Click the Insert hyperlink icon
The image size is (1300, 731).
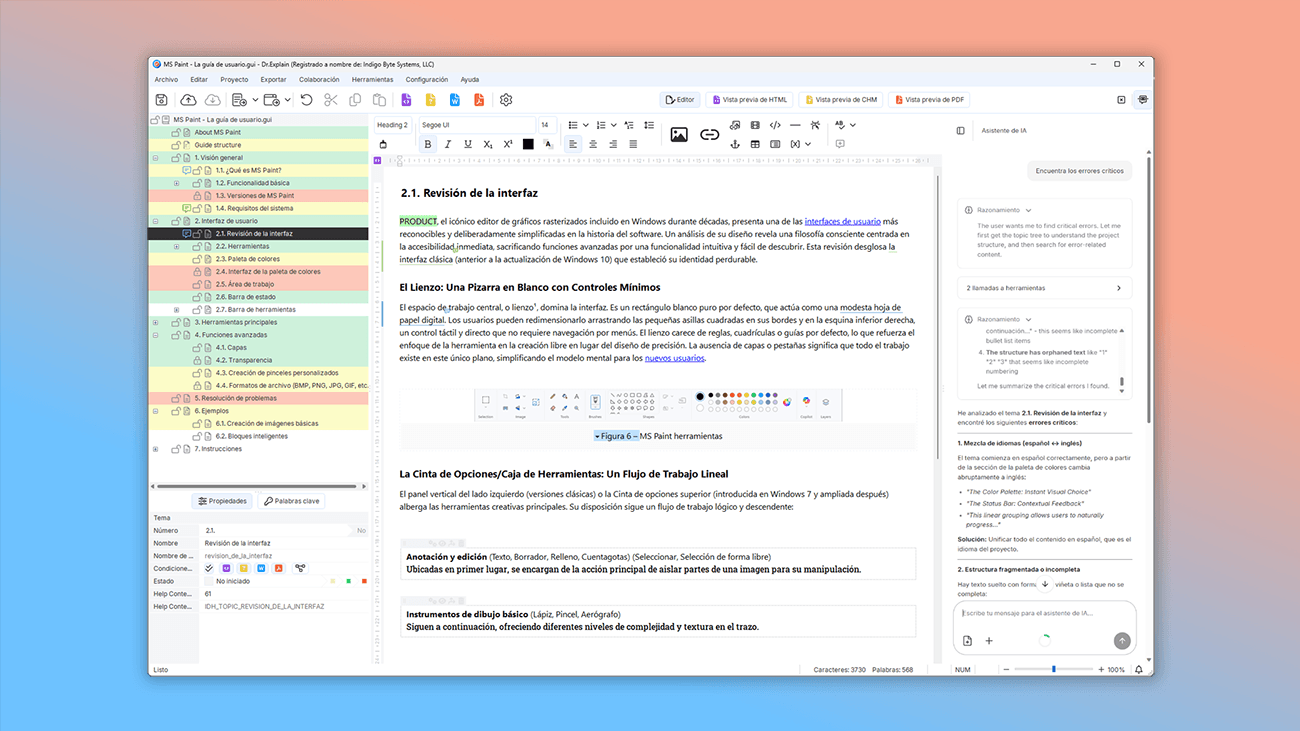pyautogui.click(x=709, y=135)
